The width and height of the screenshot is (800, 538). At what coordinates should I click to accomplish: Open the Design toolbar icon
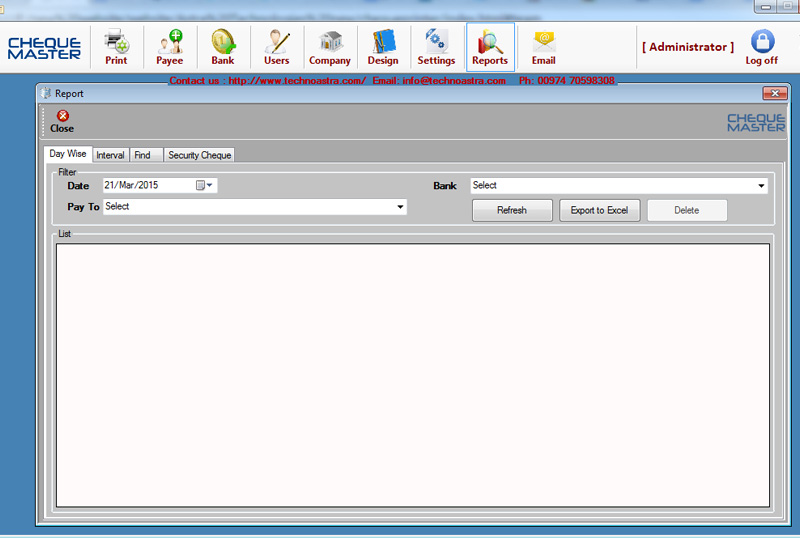tap(383, 46)
